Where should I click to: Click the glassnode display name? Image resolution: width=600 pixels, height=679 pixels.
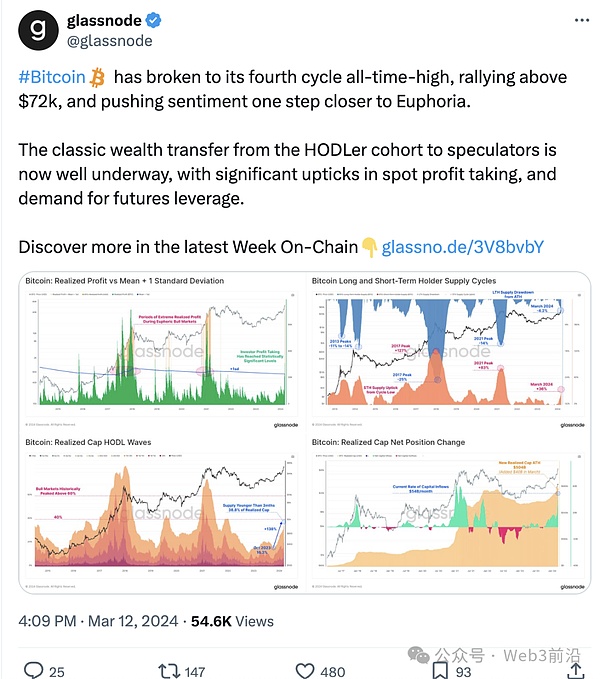coord(106,21)
